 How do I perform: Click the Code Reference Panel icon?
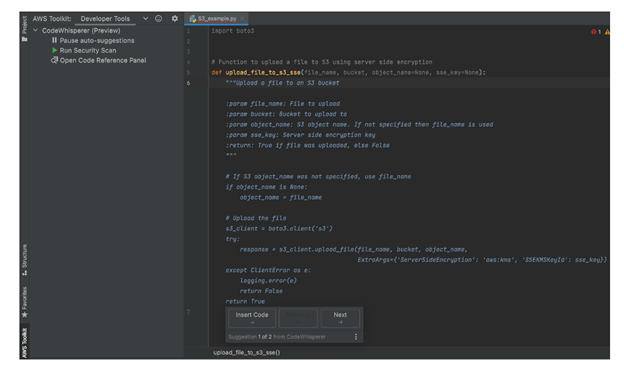(x=55, y=60)
